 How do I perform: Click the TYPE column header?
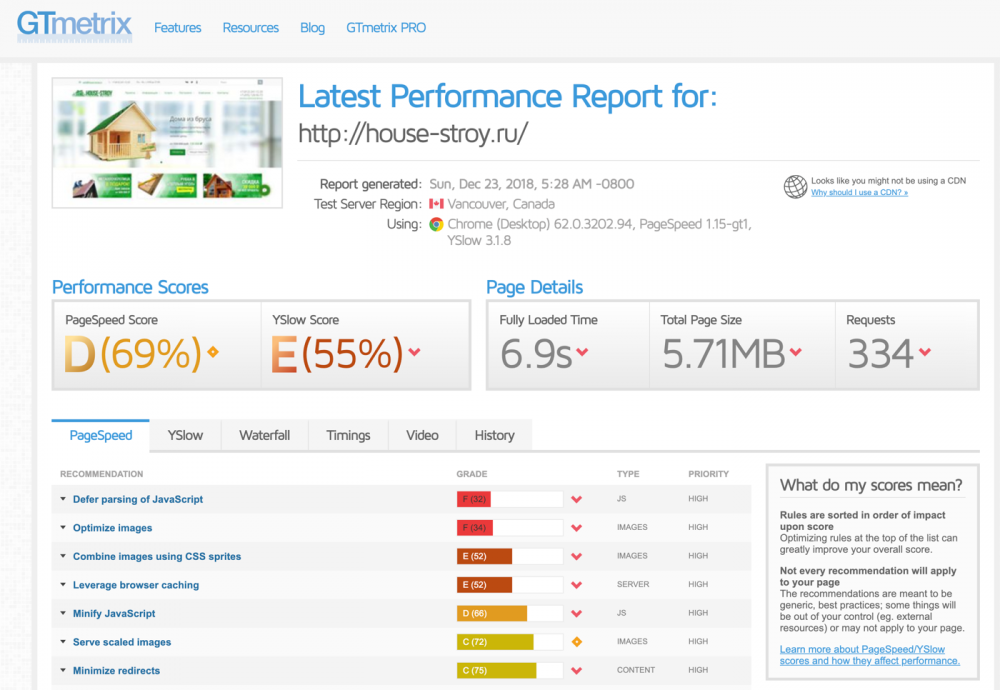(x=628, y=474)
